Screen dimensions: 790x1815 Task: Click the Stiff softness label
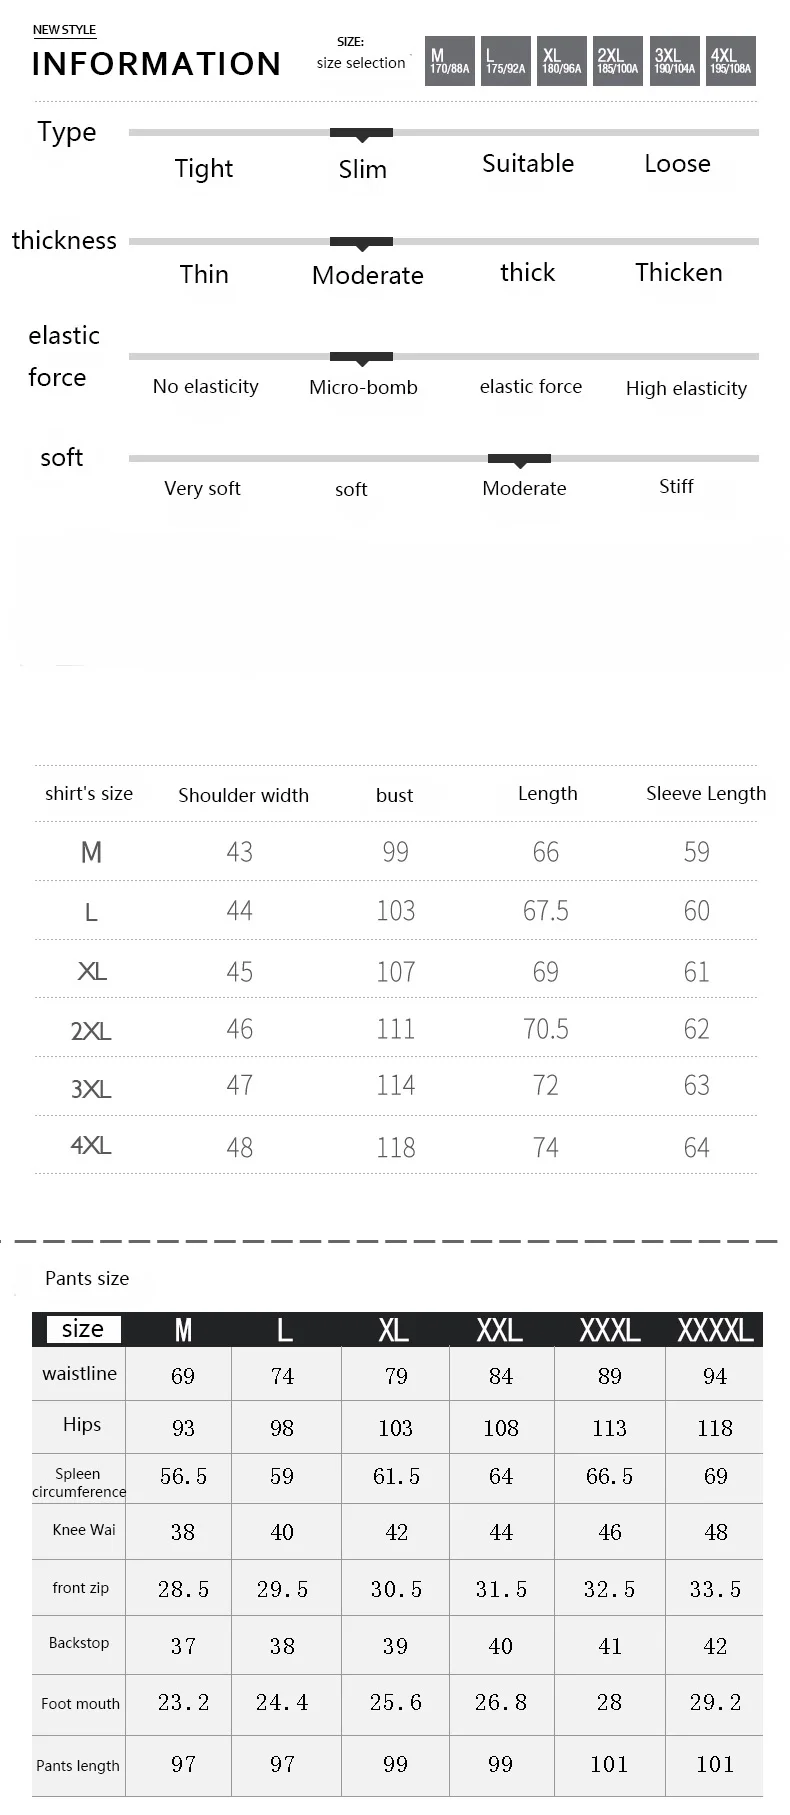676,486
